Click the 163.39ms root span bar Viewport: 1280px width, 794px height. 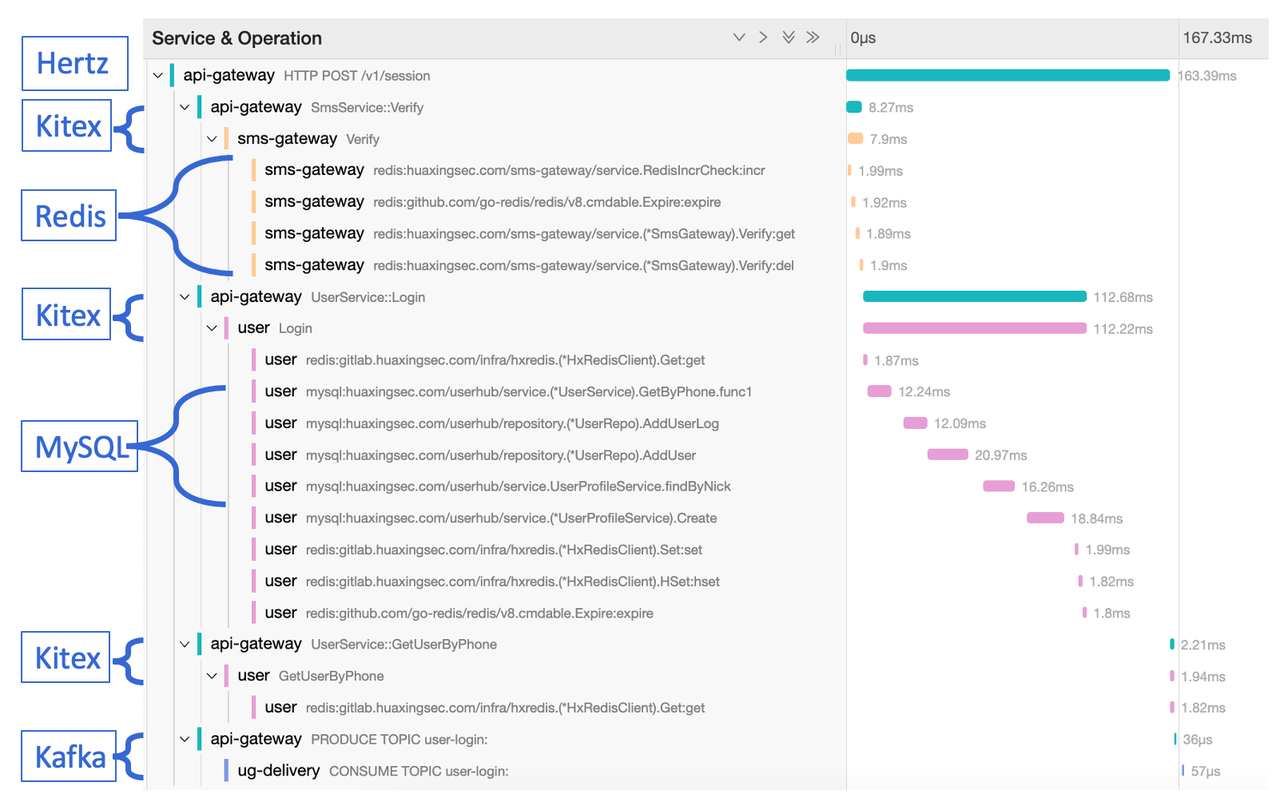pyautogui.click(x=1007, y=76)
